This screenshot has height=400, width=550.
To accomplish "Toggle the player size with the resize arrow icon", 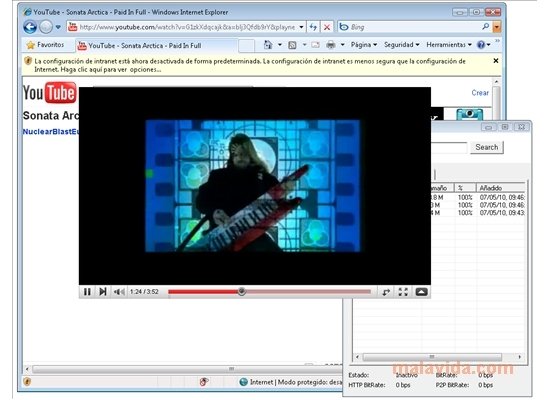I will coord(386,292).
